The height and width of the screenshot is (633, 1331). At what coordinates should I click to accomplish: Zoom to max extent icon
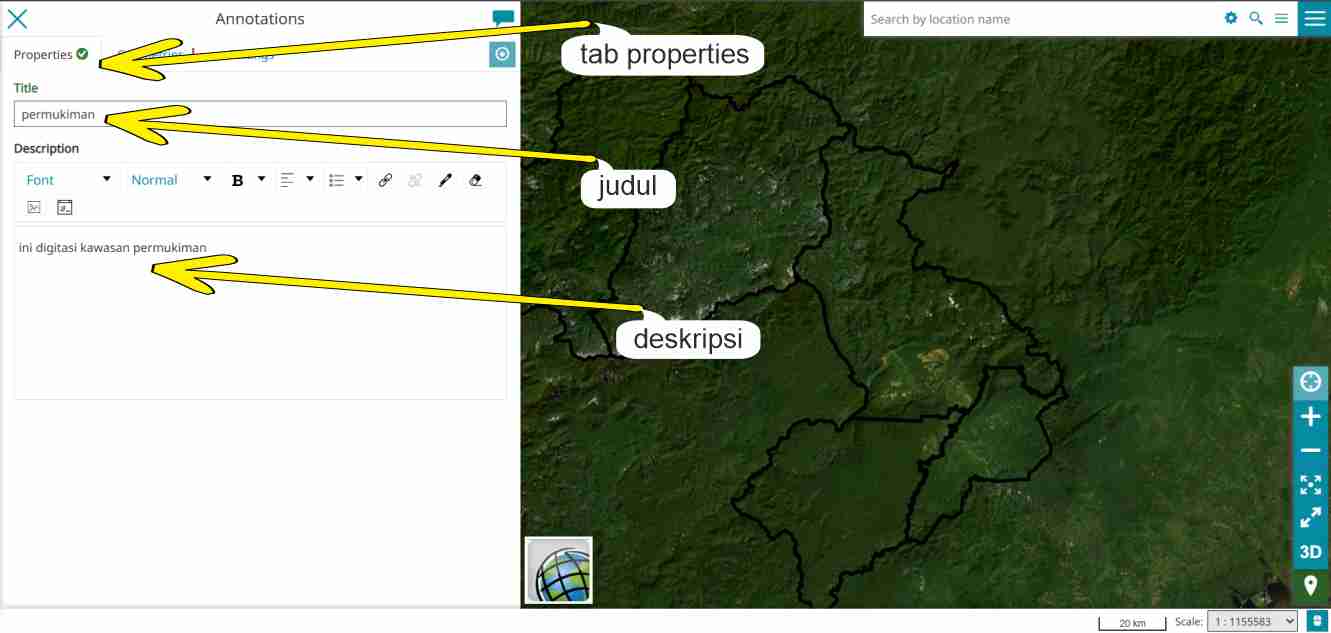[1310, 485]
